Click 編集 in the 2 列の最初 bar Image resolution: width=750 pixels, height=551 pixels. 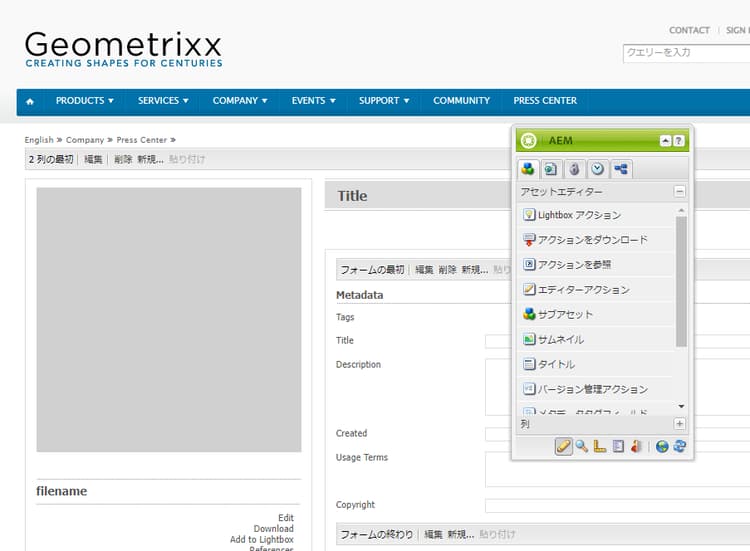(x=93, y=159)
